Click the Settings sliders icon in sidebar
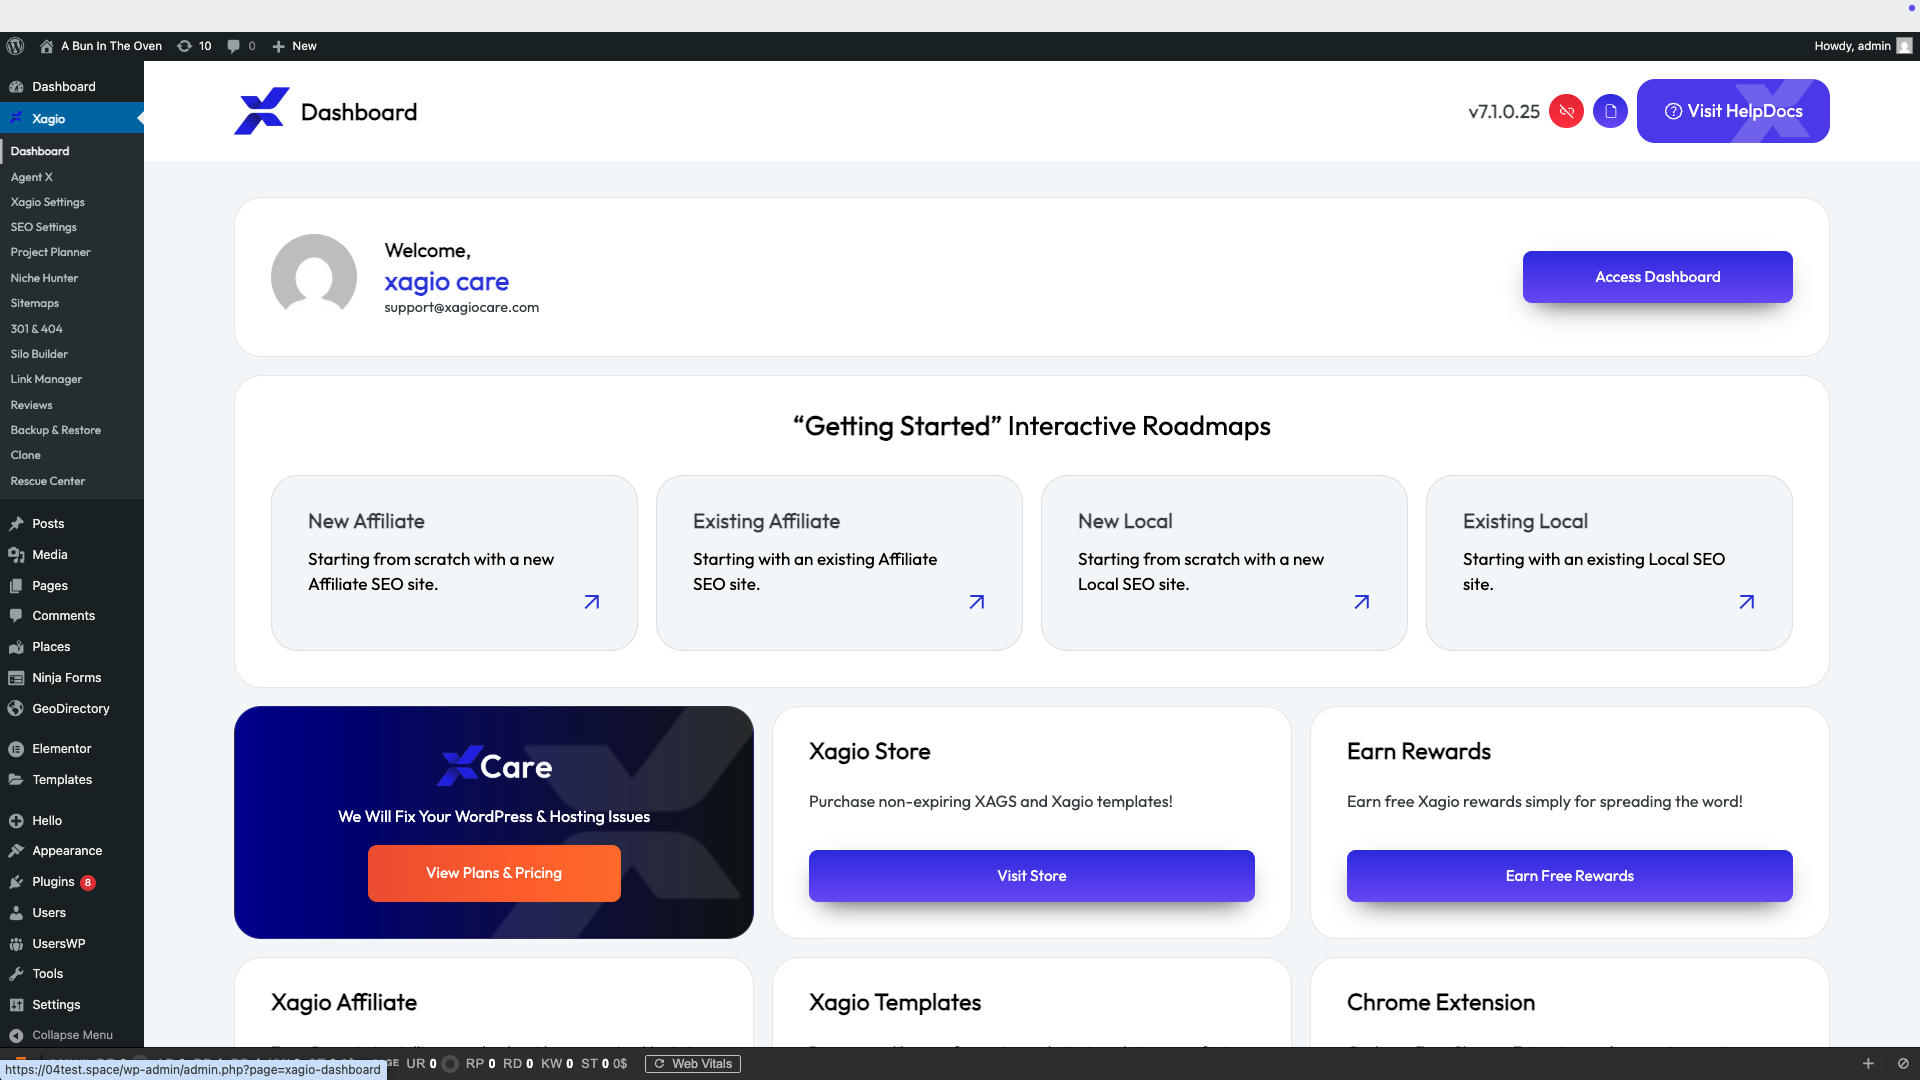Screen dimensions: 1920x1080 [x=16, y=1005]
